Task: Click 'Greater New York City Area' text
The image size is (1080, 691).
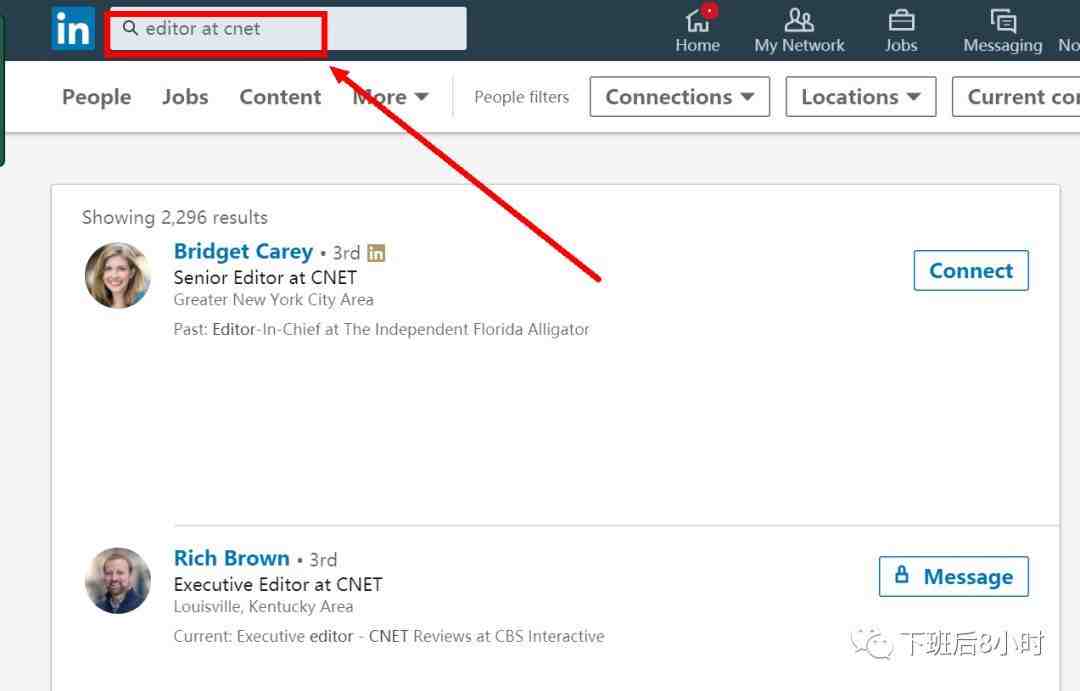Action: (273, 300)
